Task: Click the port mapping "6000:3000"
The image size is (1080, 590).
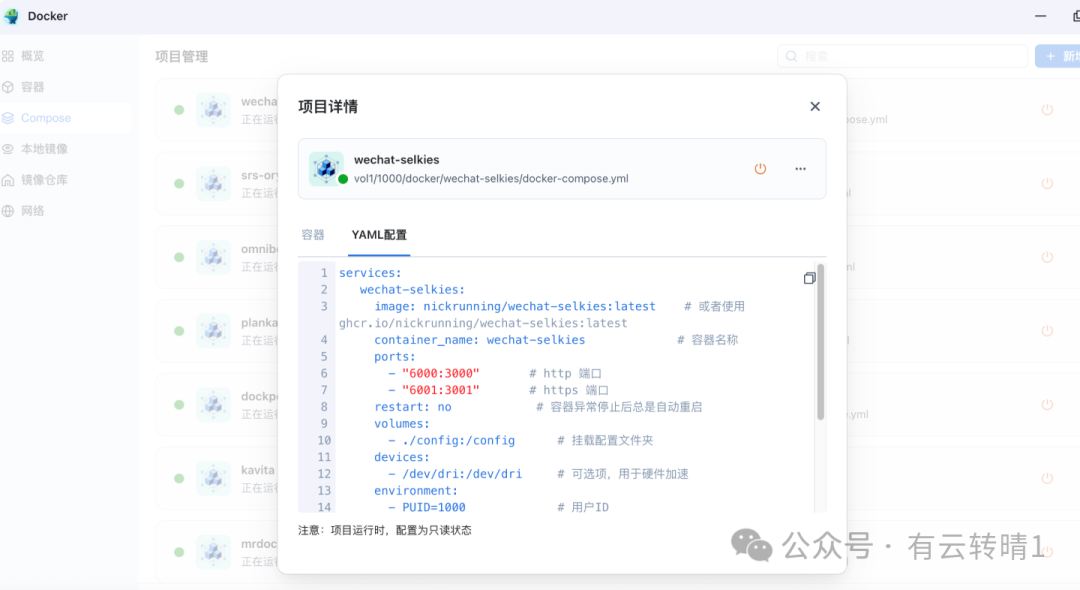Action: [x=440, y=373]
